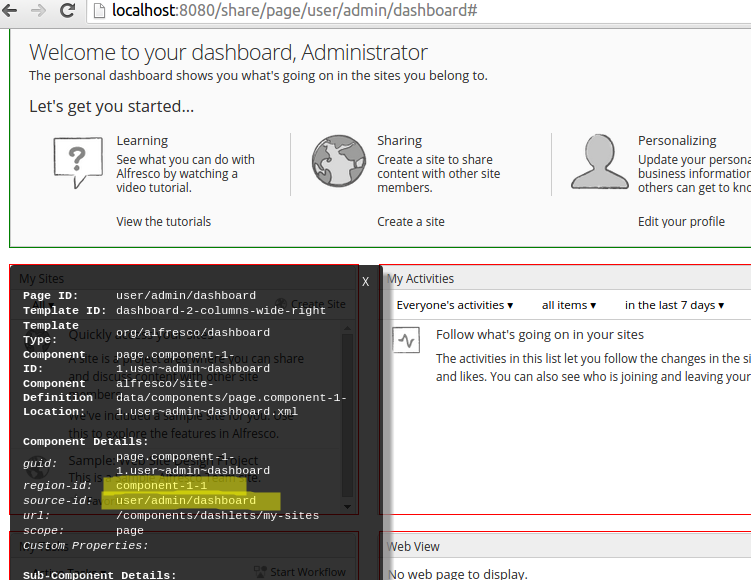
Task: Click the Welcome to your dashboard heading
Action: click(x=228, y=53)
